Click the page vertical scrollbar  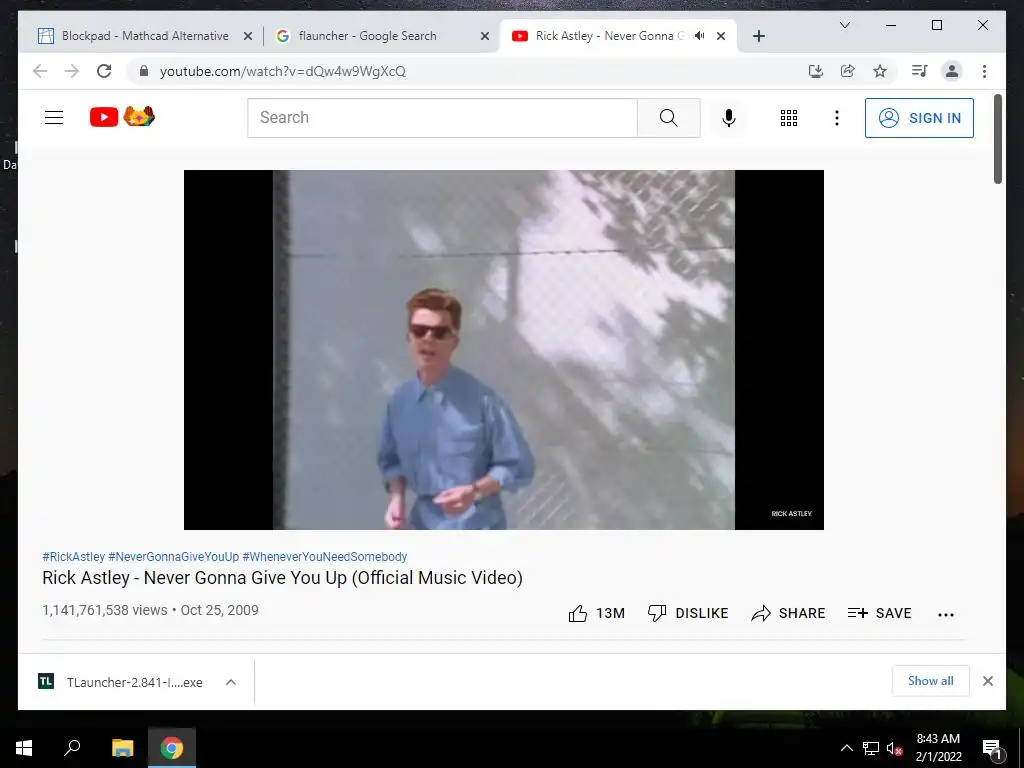[997, 139]
